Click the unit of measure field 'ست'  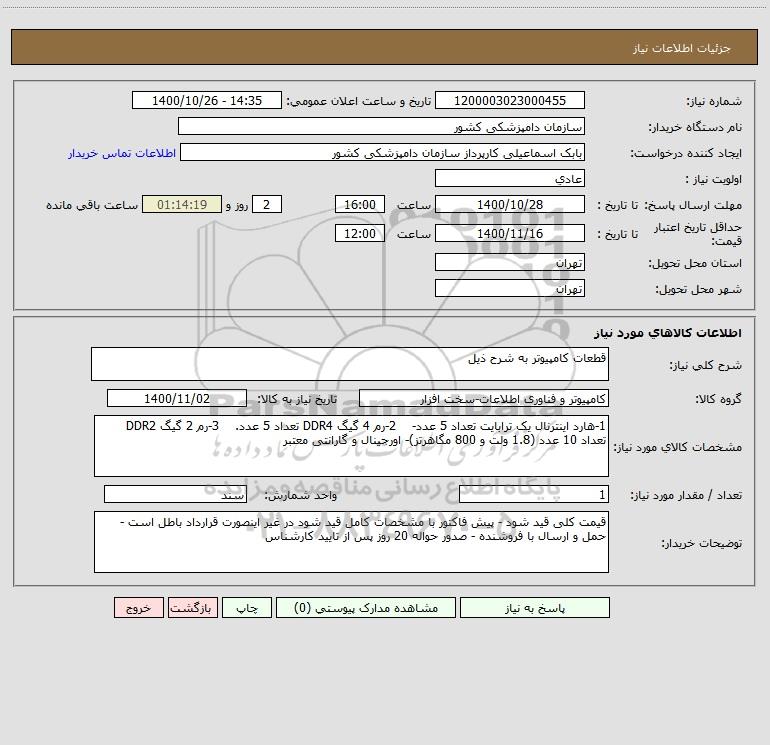175,495
